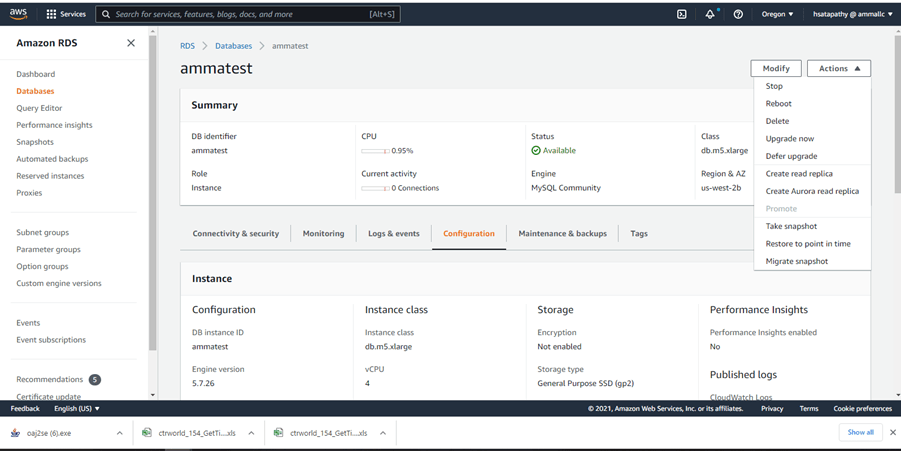Image resolution: width=901 pixels, height=451 pixels.
Task: Collapse the Actions dropdown button
Action: point(838,68)
